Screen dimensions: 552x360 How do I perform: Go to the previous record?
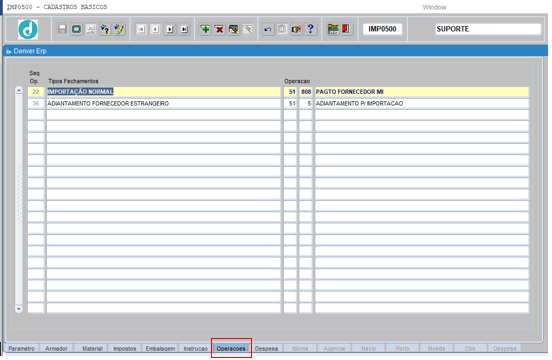pos(155,29)
